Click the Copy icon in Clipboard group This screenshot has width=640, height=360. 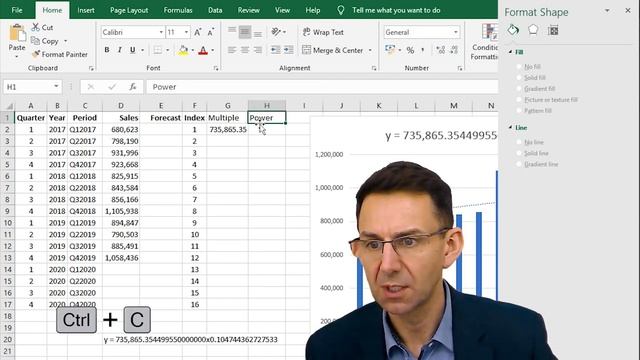[36, 41]
